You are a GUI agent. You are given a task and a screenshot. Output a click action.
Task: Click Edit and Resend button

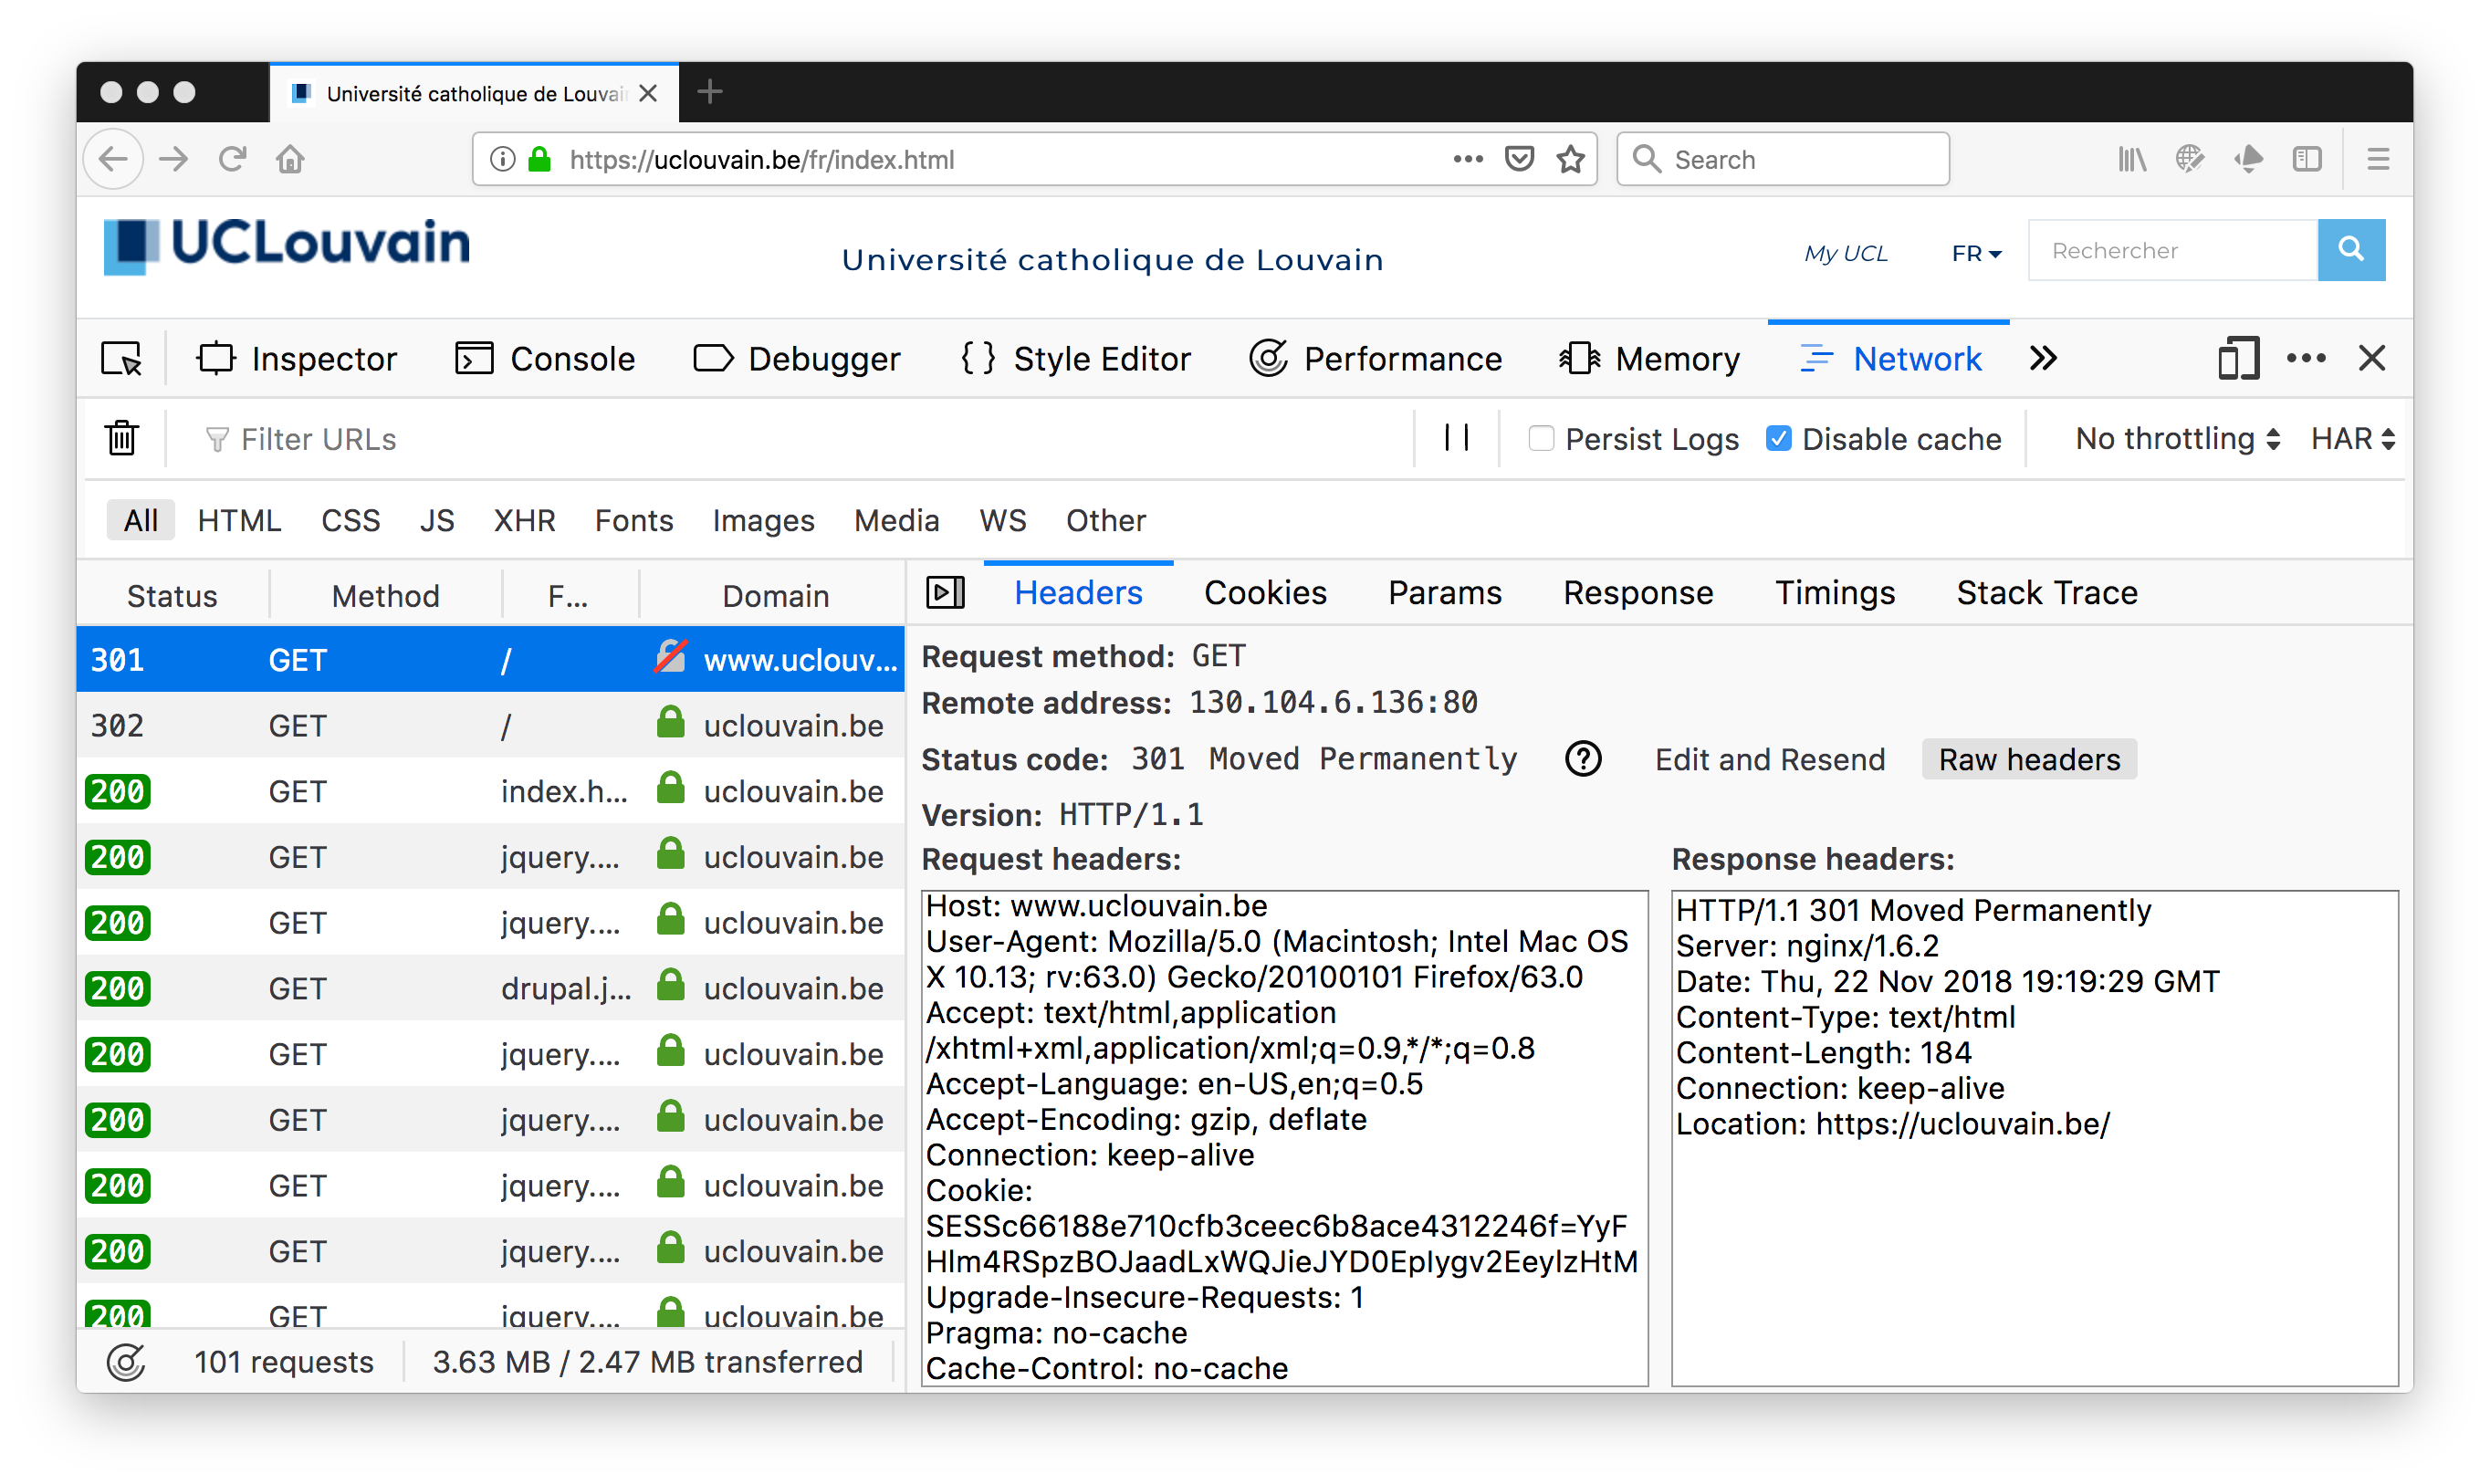[1770, 759]
